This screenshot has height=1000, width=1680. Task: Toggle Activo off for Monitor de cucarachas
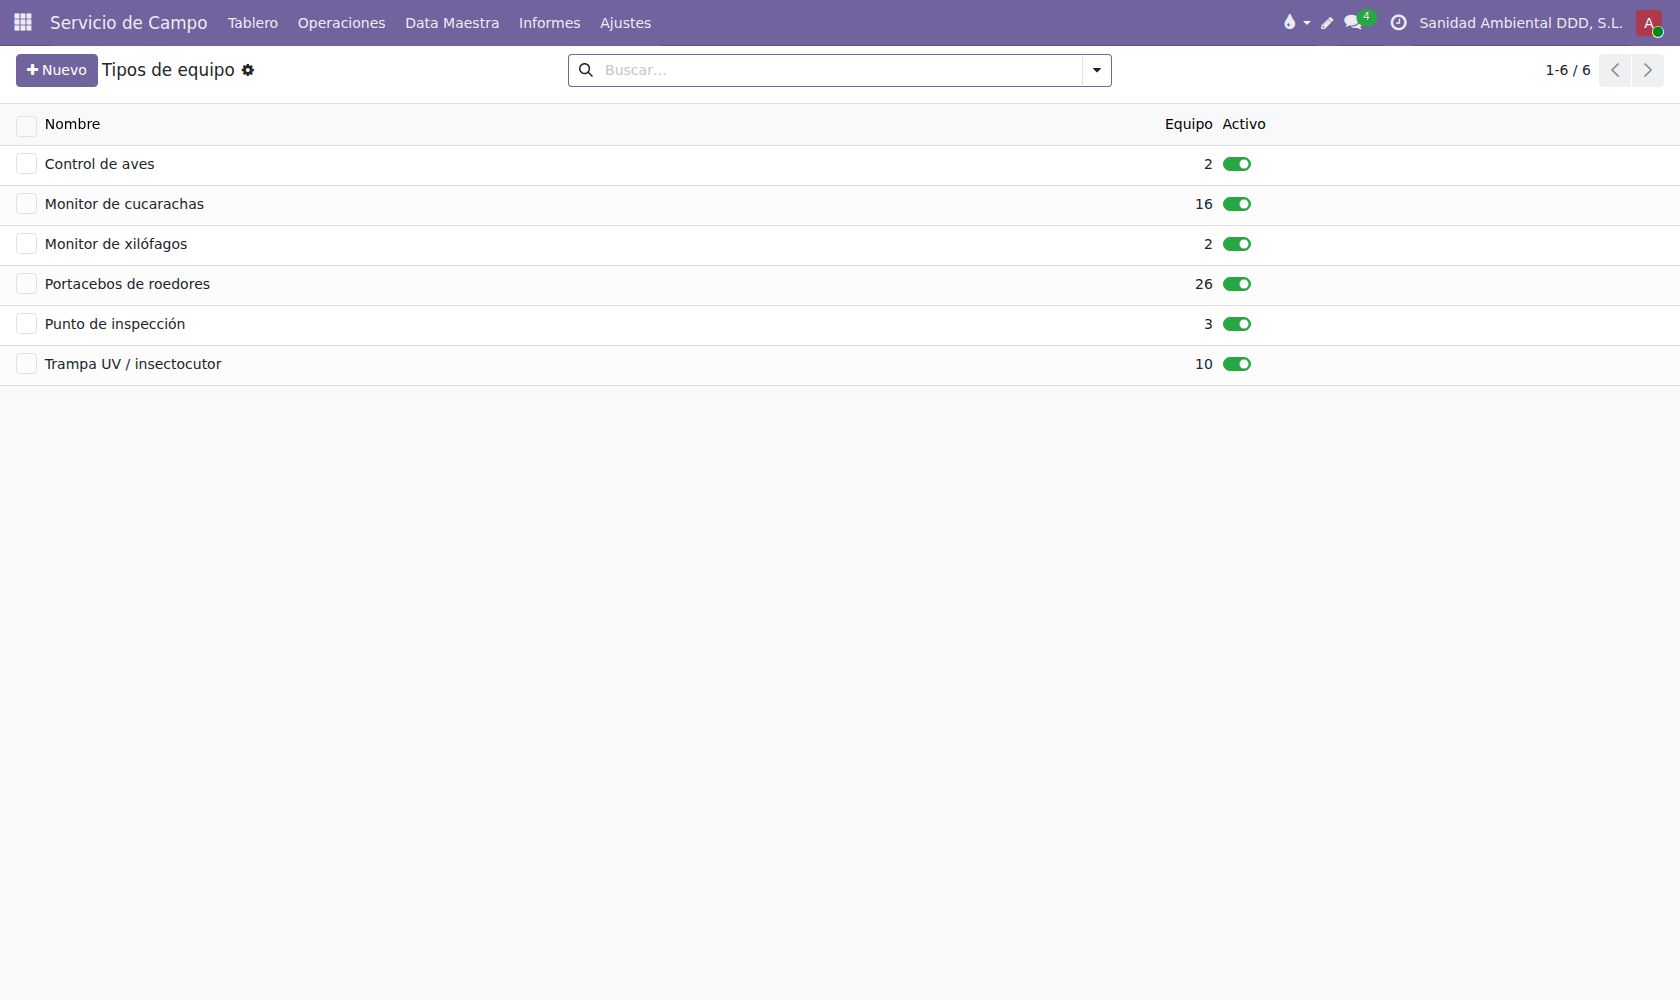tap(1237, 204)
